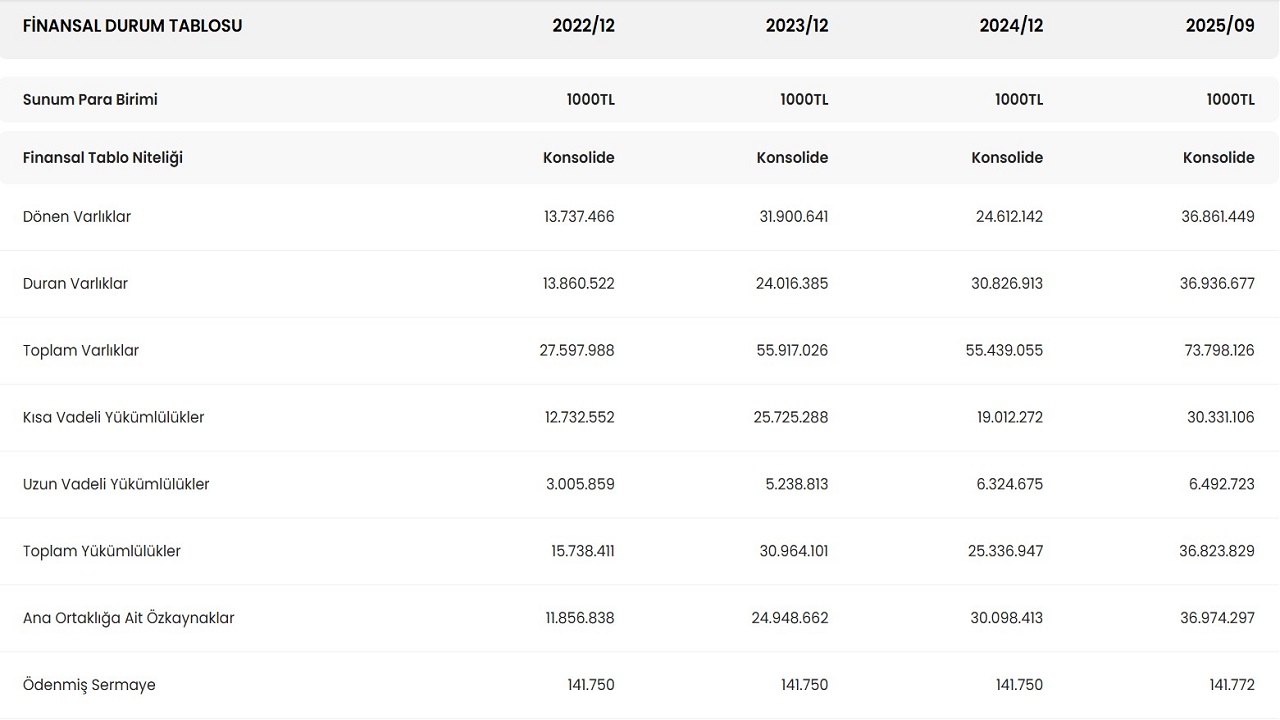This screenshot has height=720, width=1280.
Task: Select the 2022/12 Dönen Varlıklar value 13.737.466
Action: pyautogui.click(x=579, y=217)
